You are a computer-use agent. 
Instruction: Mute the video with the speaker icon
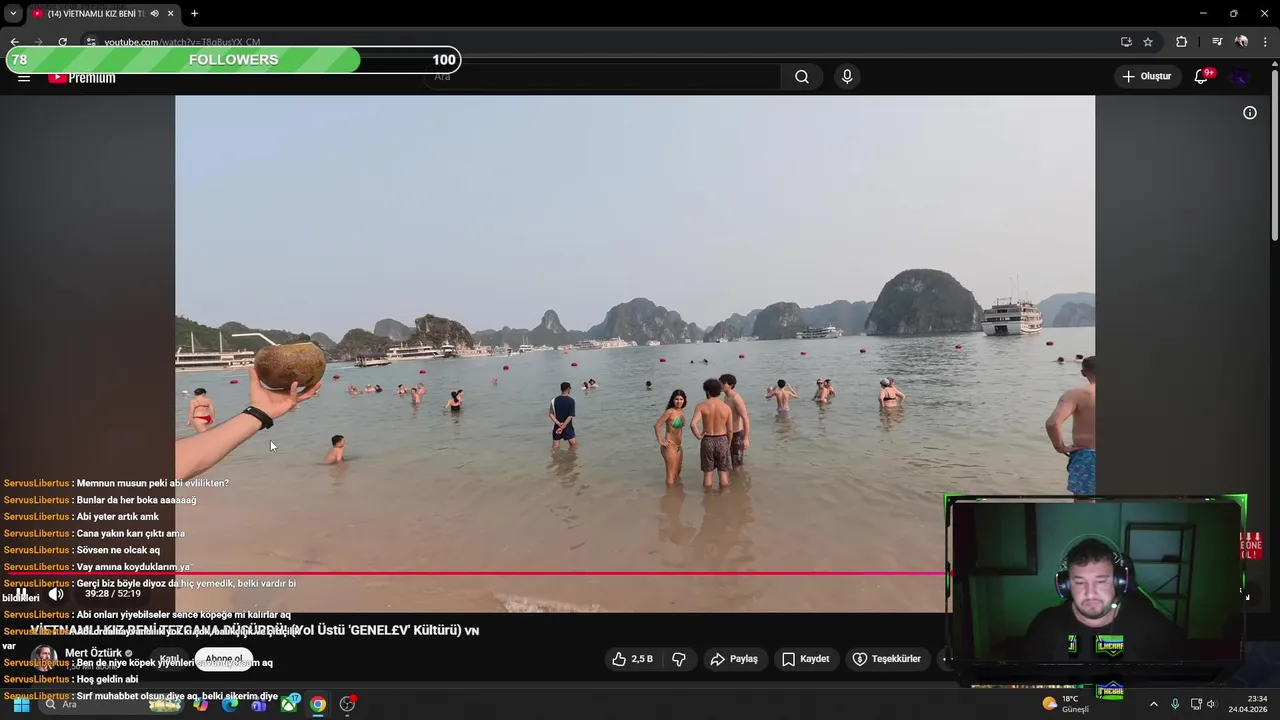(x=56, y=593)
